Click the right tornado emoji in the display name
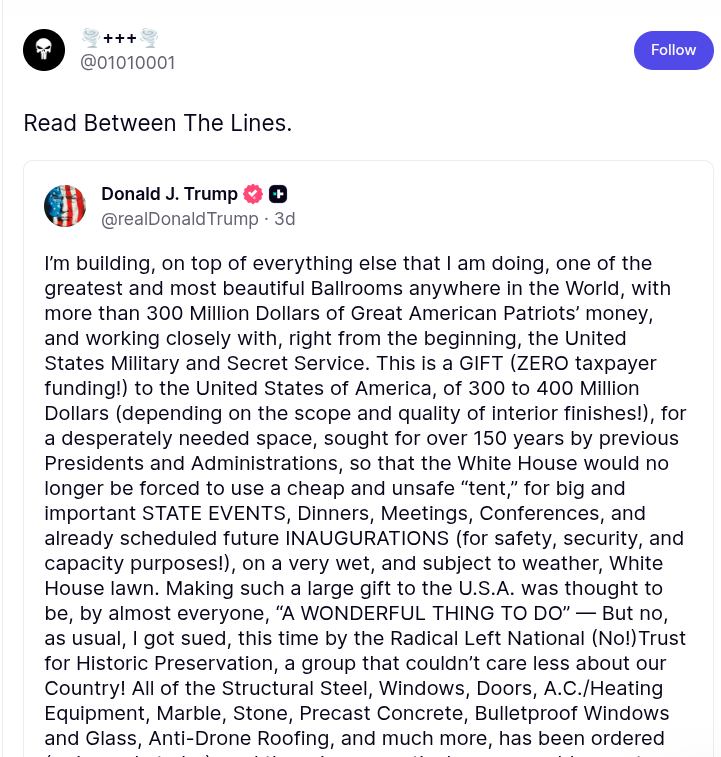The width and height of the screenshot is (721, 757). tap(149, 38)
